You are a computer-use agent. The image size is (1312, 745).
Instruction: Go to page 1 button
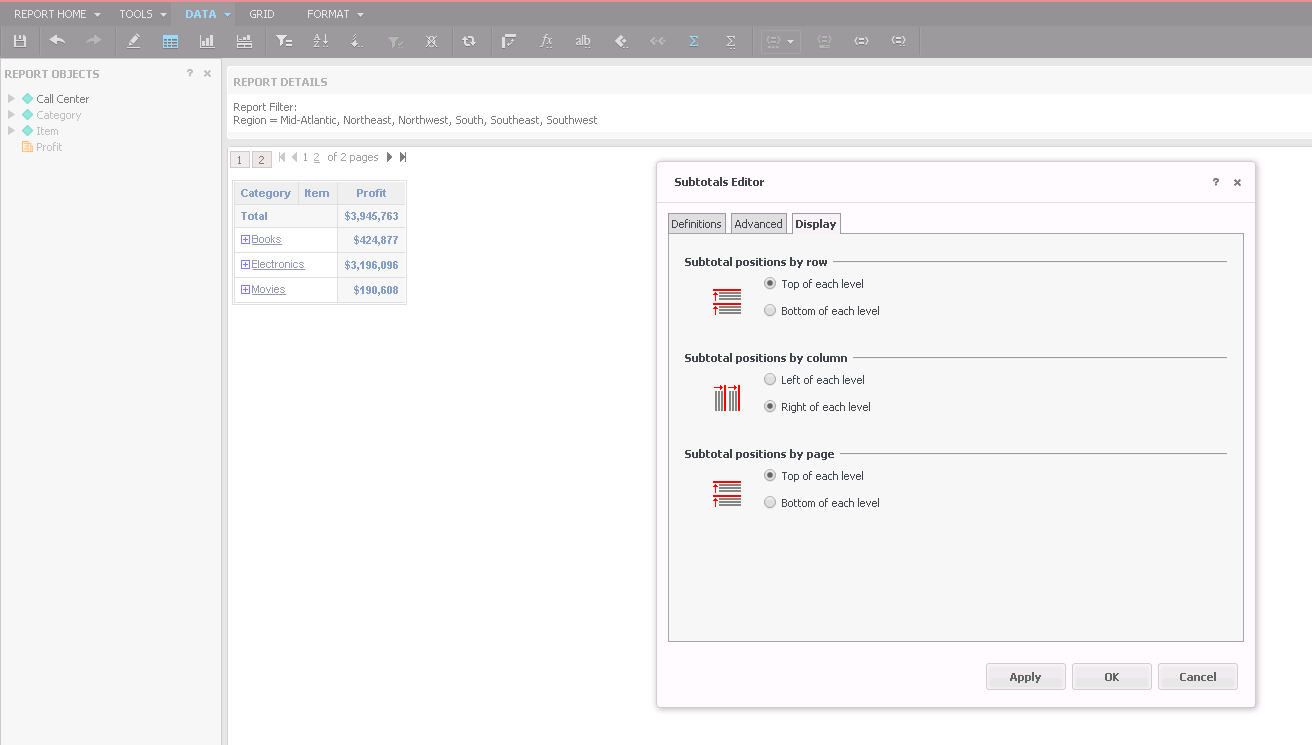tap(239, 160)
